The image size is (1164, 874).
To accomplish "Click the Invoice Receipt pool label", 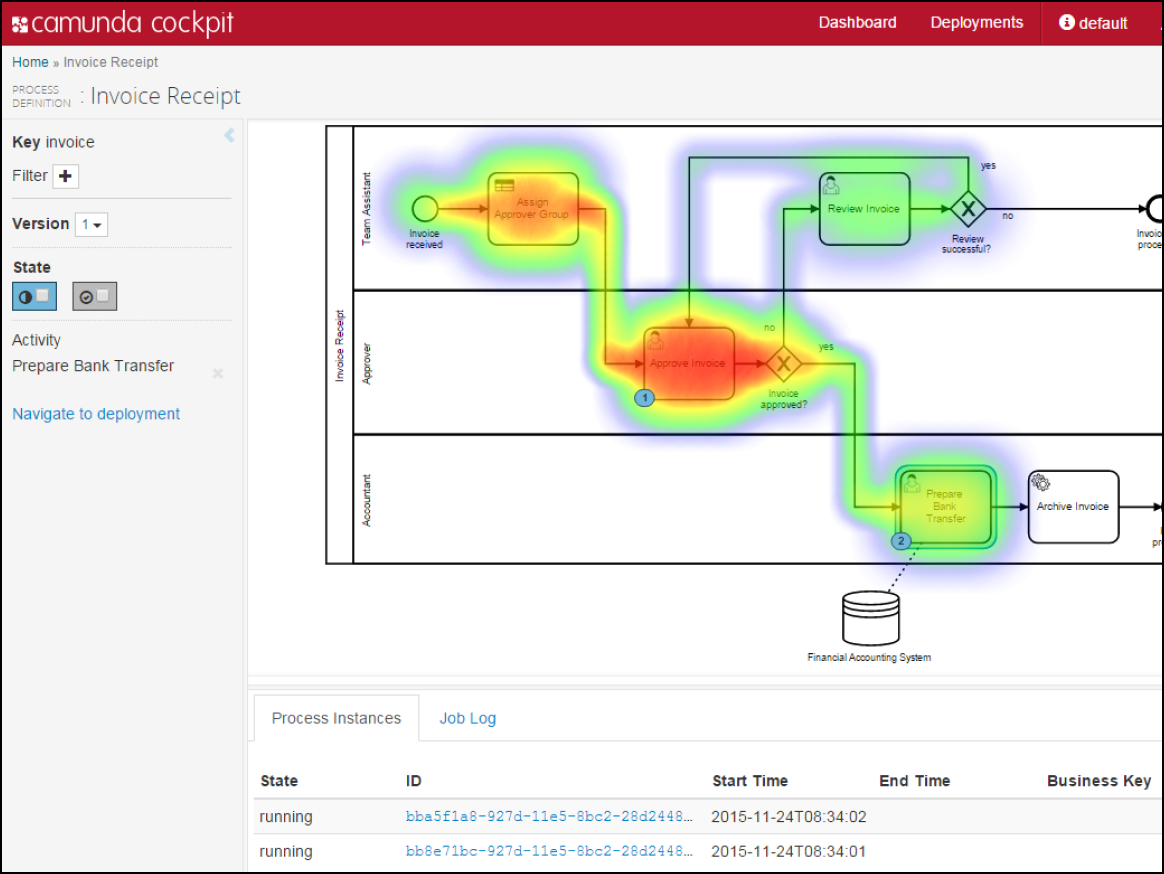I will (340, 346).
